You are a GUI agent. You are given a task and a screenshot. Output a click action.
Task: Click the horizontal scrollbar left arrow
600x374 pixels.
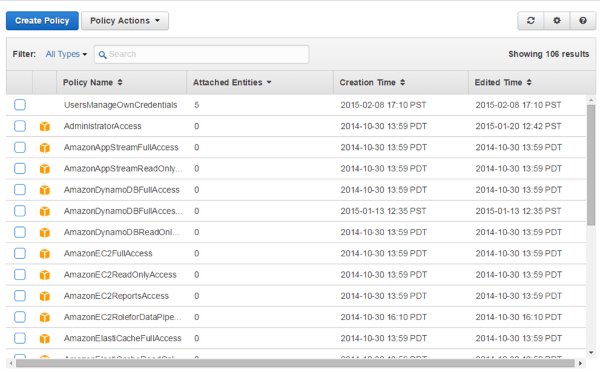(11, 363)
